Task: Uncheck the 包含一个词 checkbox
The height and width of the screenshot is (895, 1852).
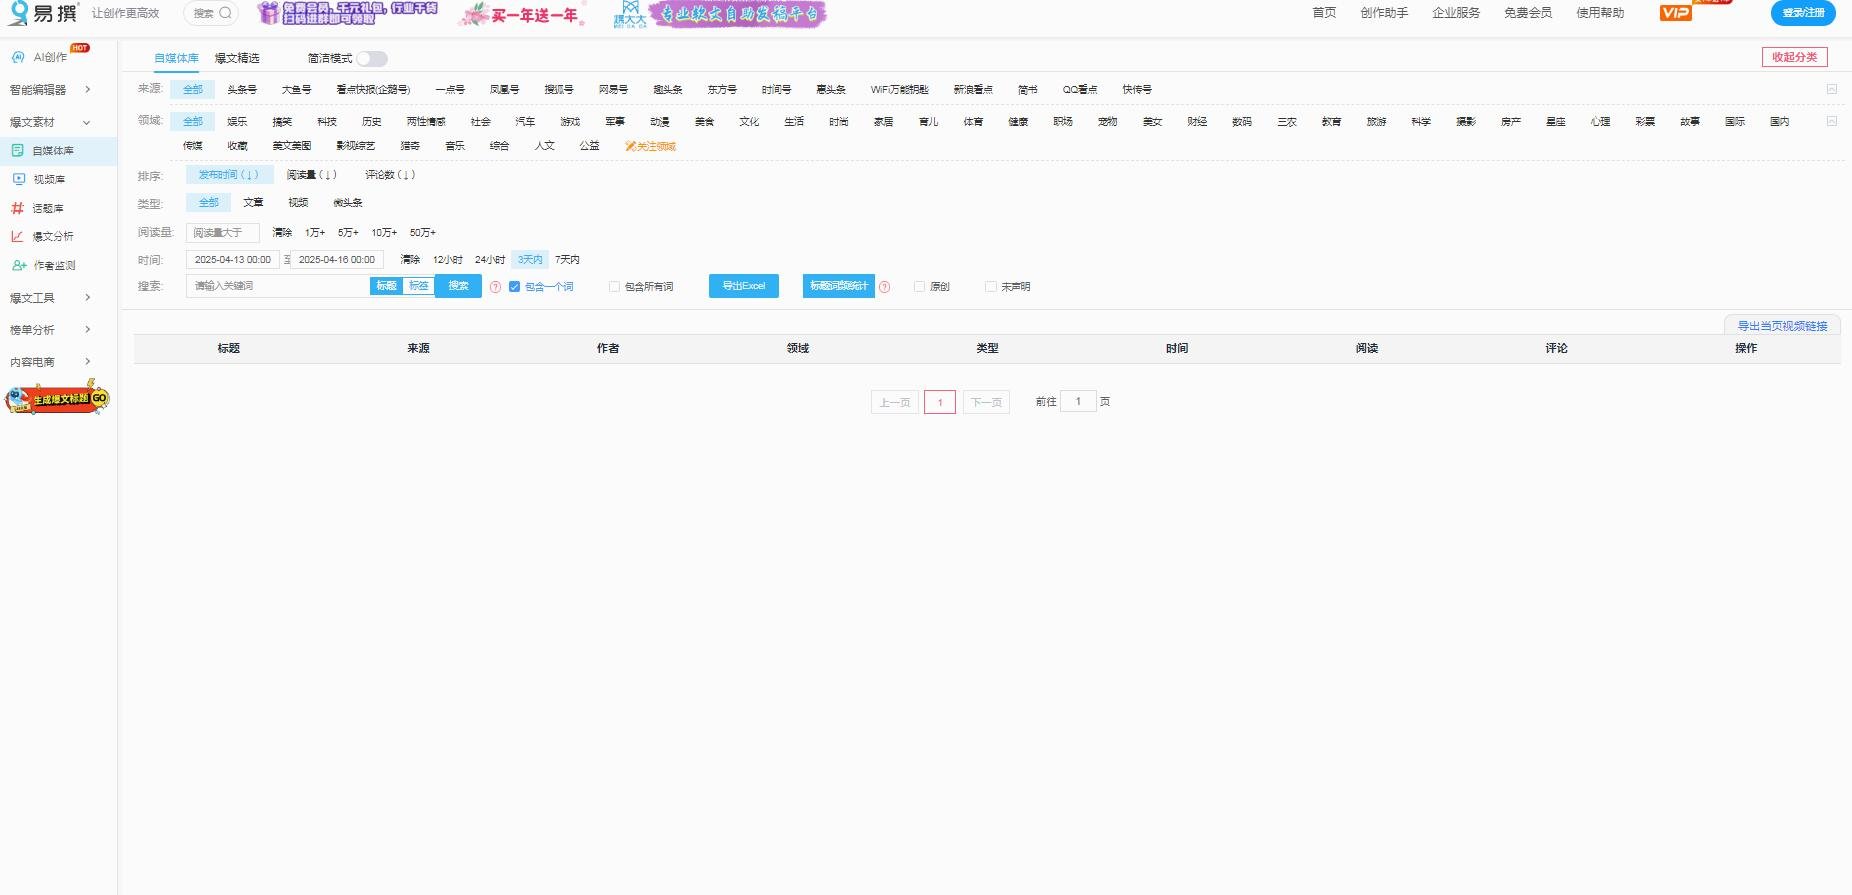Action: click(514, 287)
